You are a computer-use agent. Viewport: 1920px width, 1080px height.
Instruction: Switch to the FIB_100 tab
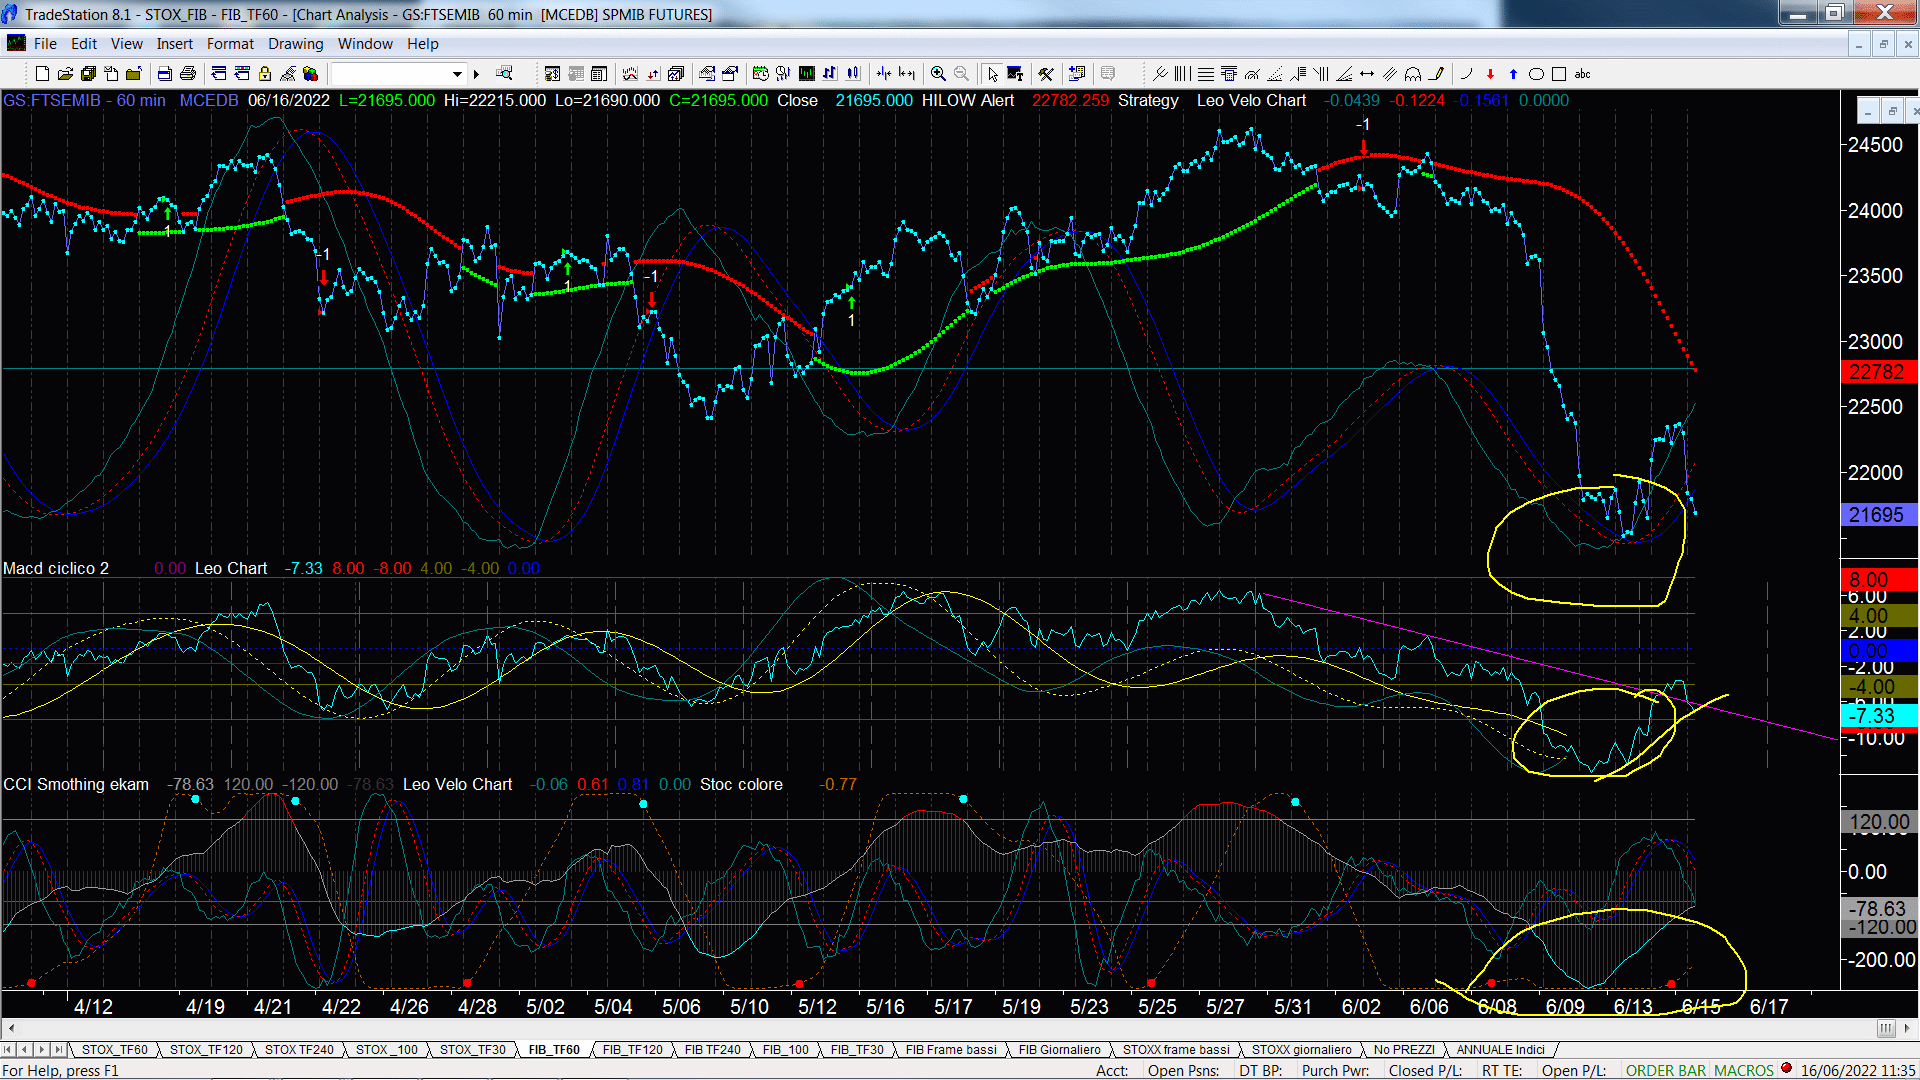coord(785,1050)
